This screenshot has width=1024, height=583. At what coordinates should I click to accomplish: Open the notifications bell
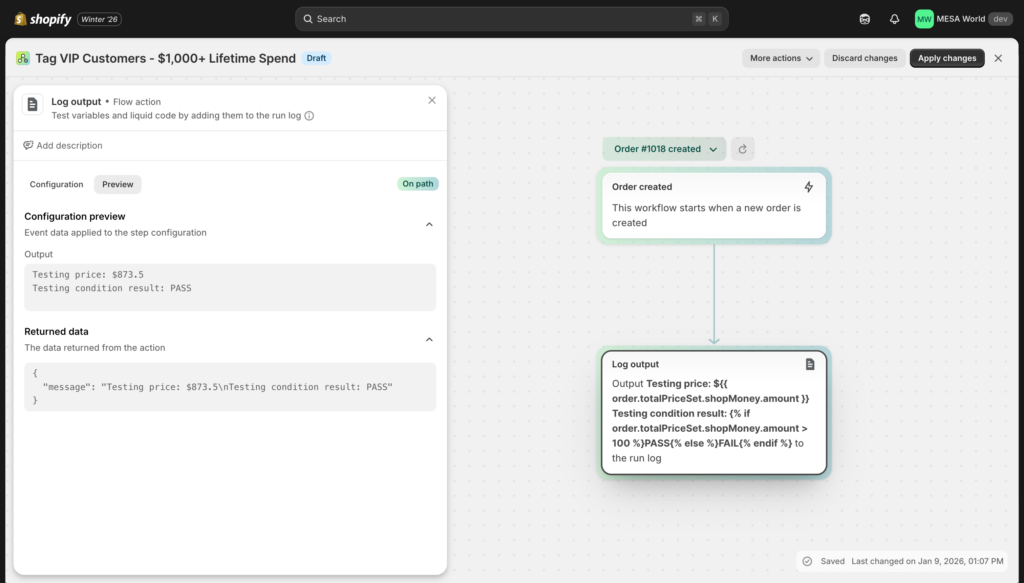click(894, 19)
